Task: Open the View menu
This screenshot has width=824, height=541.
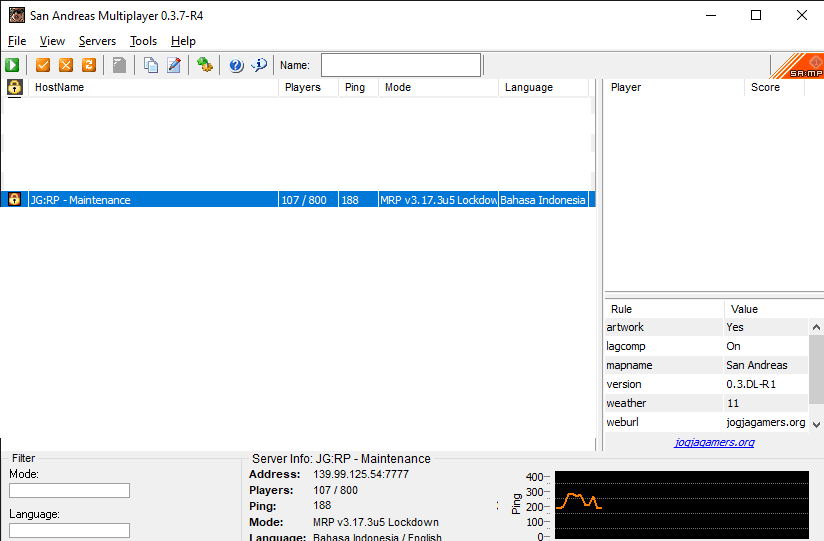Action: tap(52, 41)
